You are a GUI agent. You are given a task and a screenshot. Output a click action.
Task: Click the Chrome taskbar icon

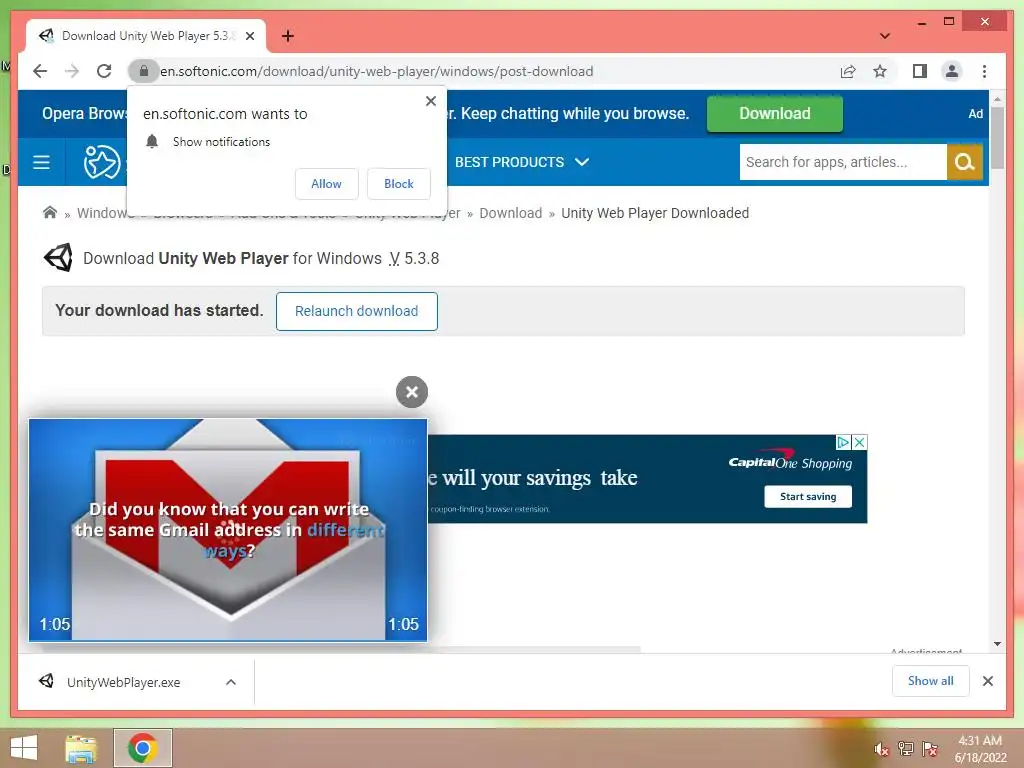142,748
